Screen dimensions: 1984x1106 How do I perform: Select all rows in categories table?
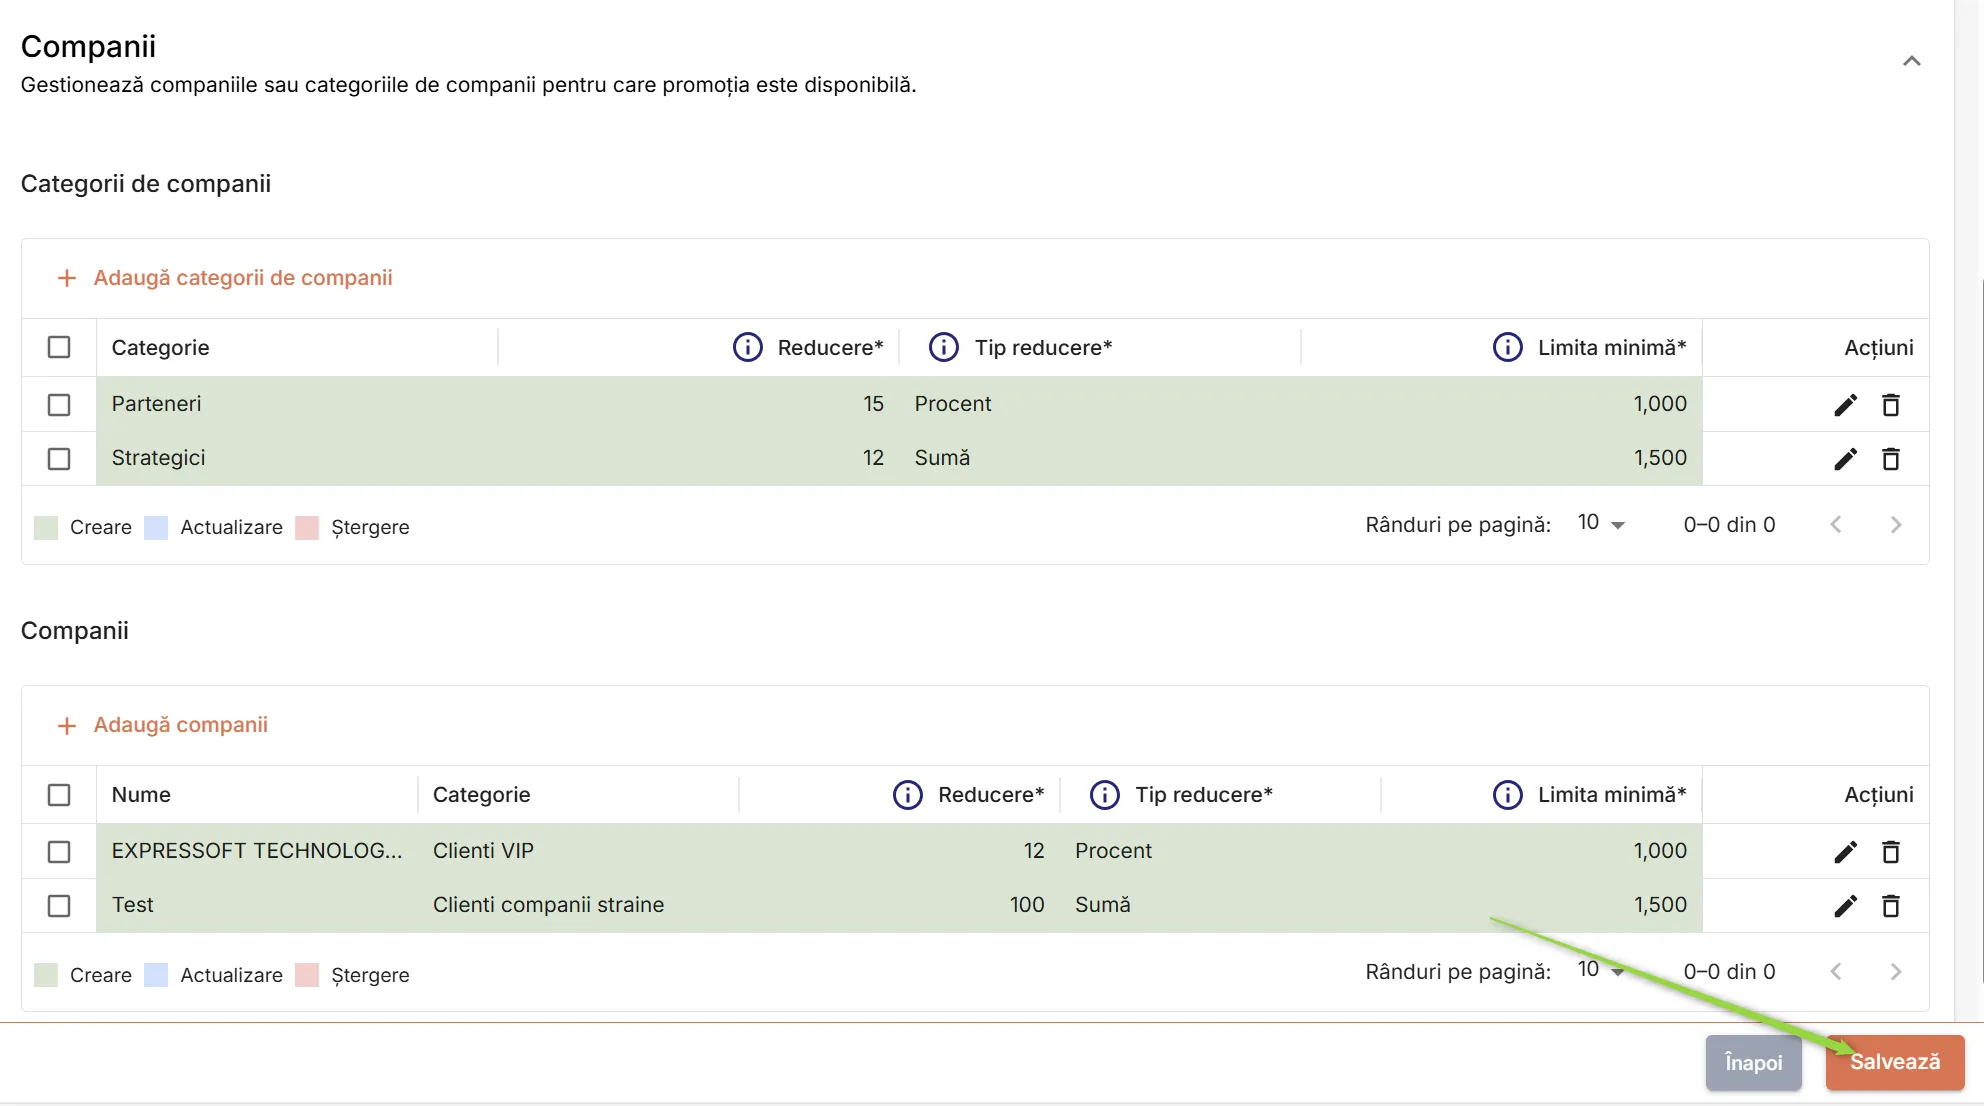pyautogui.click(x=59, y=347)
